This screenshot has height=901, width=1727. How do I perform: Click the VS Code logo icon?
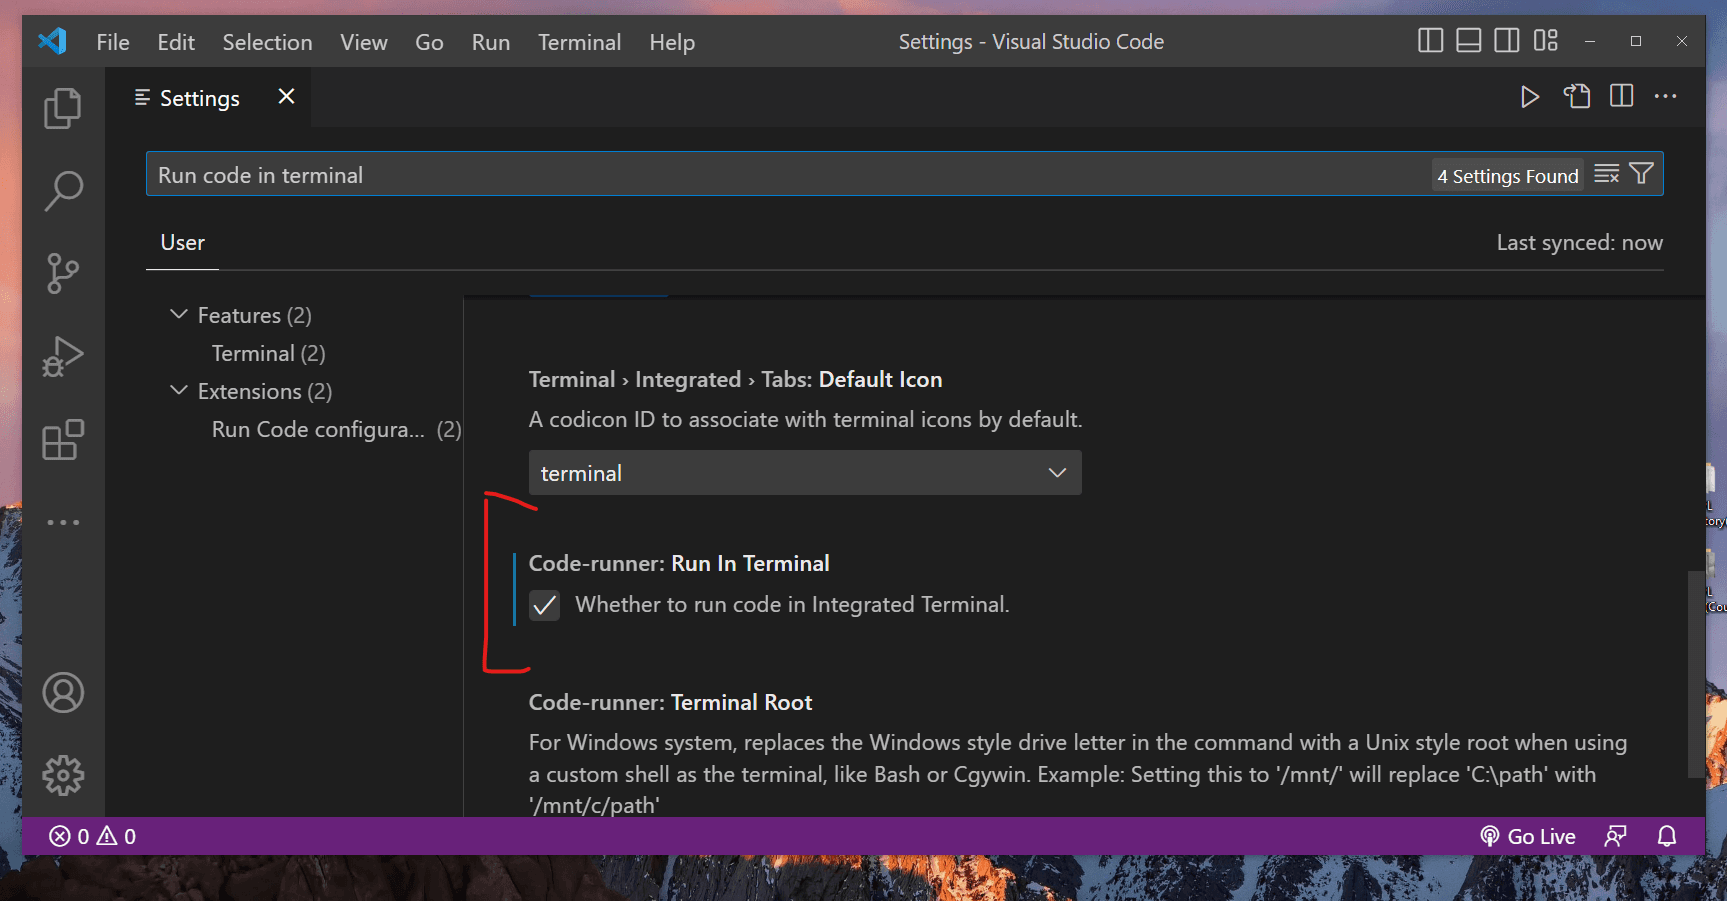(x=52, y=41)
